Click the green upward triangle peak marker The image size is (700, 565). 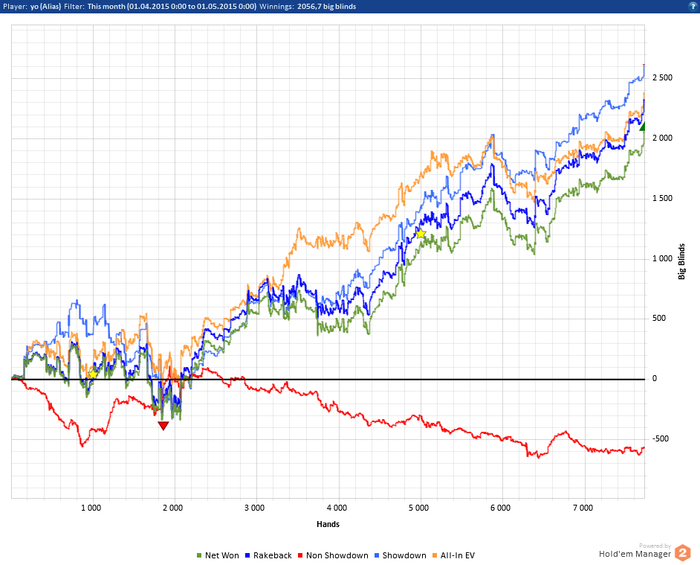click(x=642, y=126)
